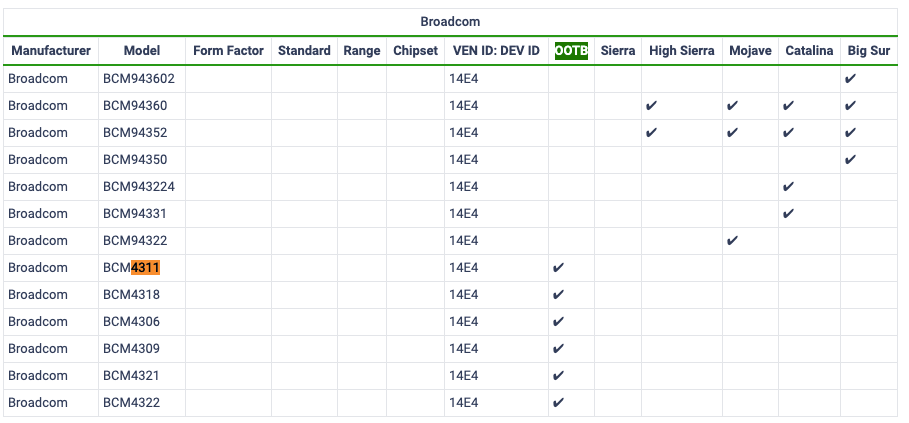Click the Broadcom table title
The height and width of the screenshot is (423, 909).
click(x=450, y=21)
